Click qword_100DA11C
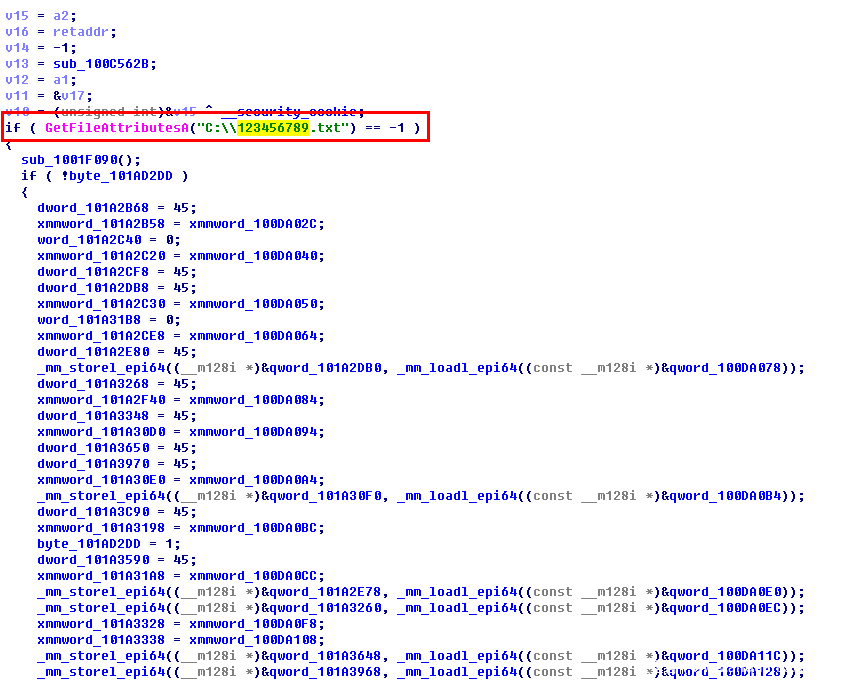This screenshot has width=853, height=686. pyautogui.click(x=726, y=656)
